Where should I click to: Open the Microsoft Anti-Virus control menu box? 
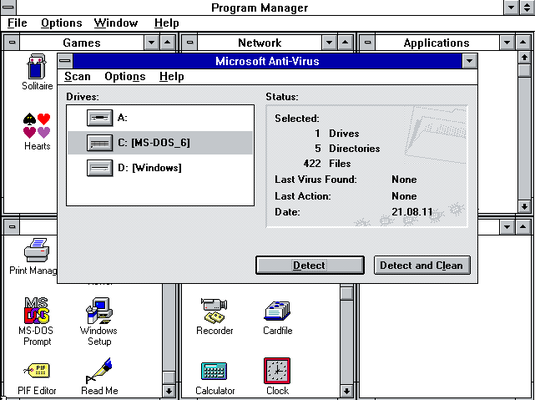pyautogui.click(x=65, y=61)
